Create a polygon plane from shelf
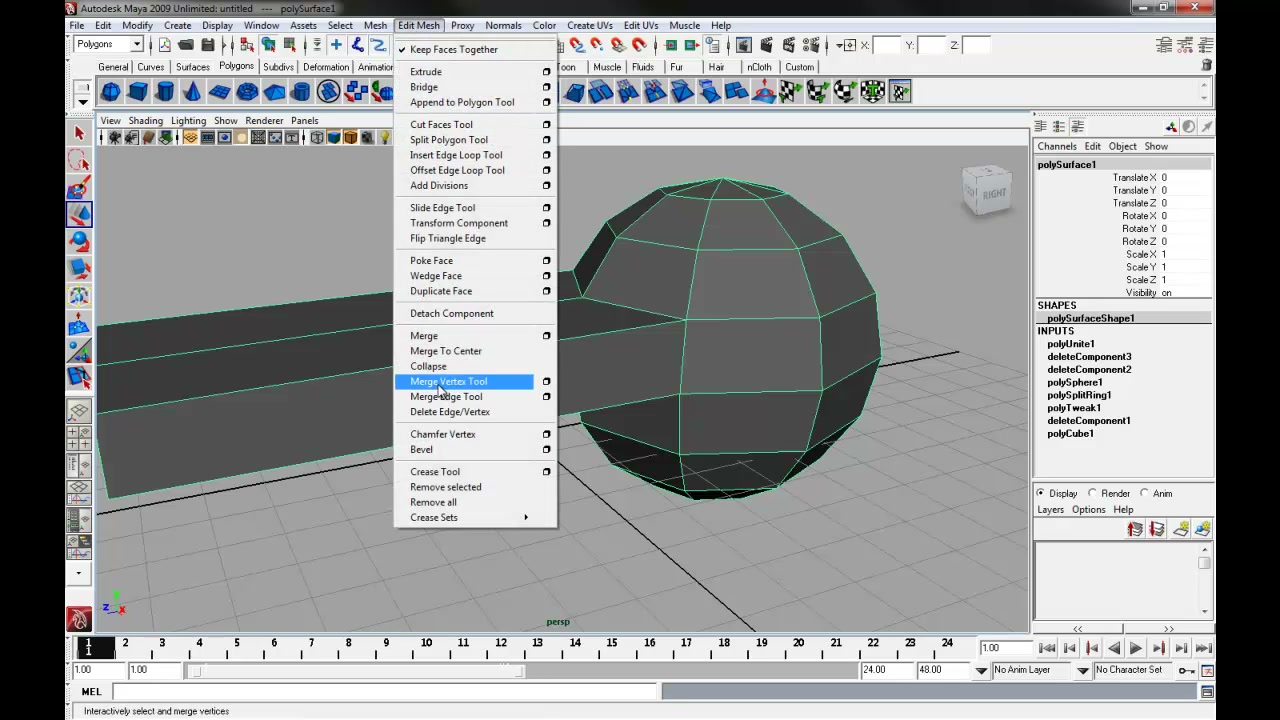This screenshot has height=720, width=1280. click(219, 92)
